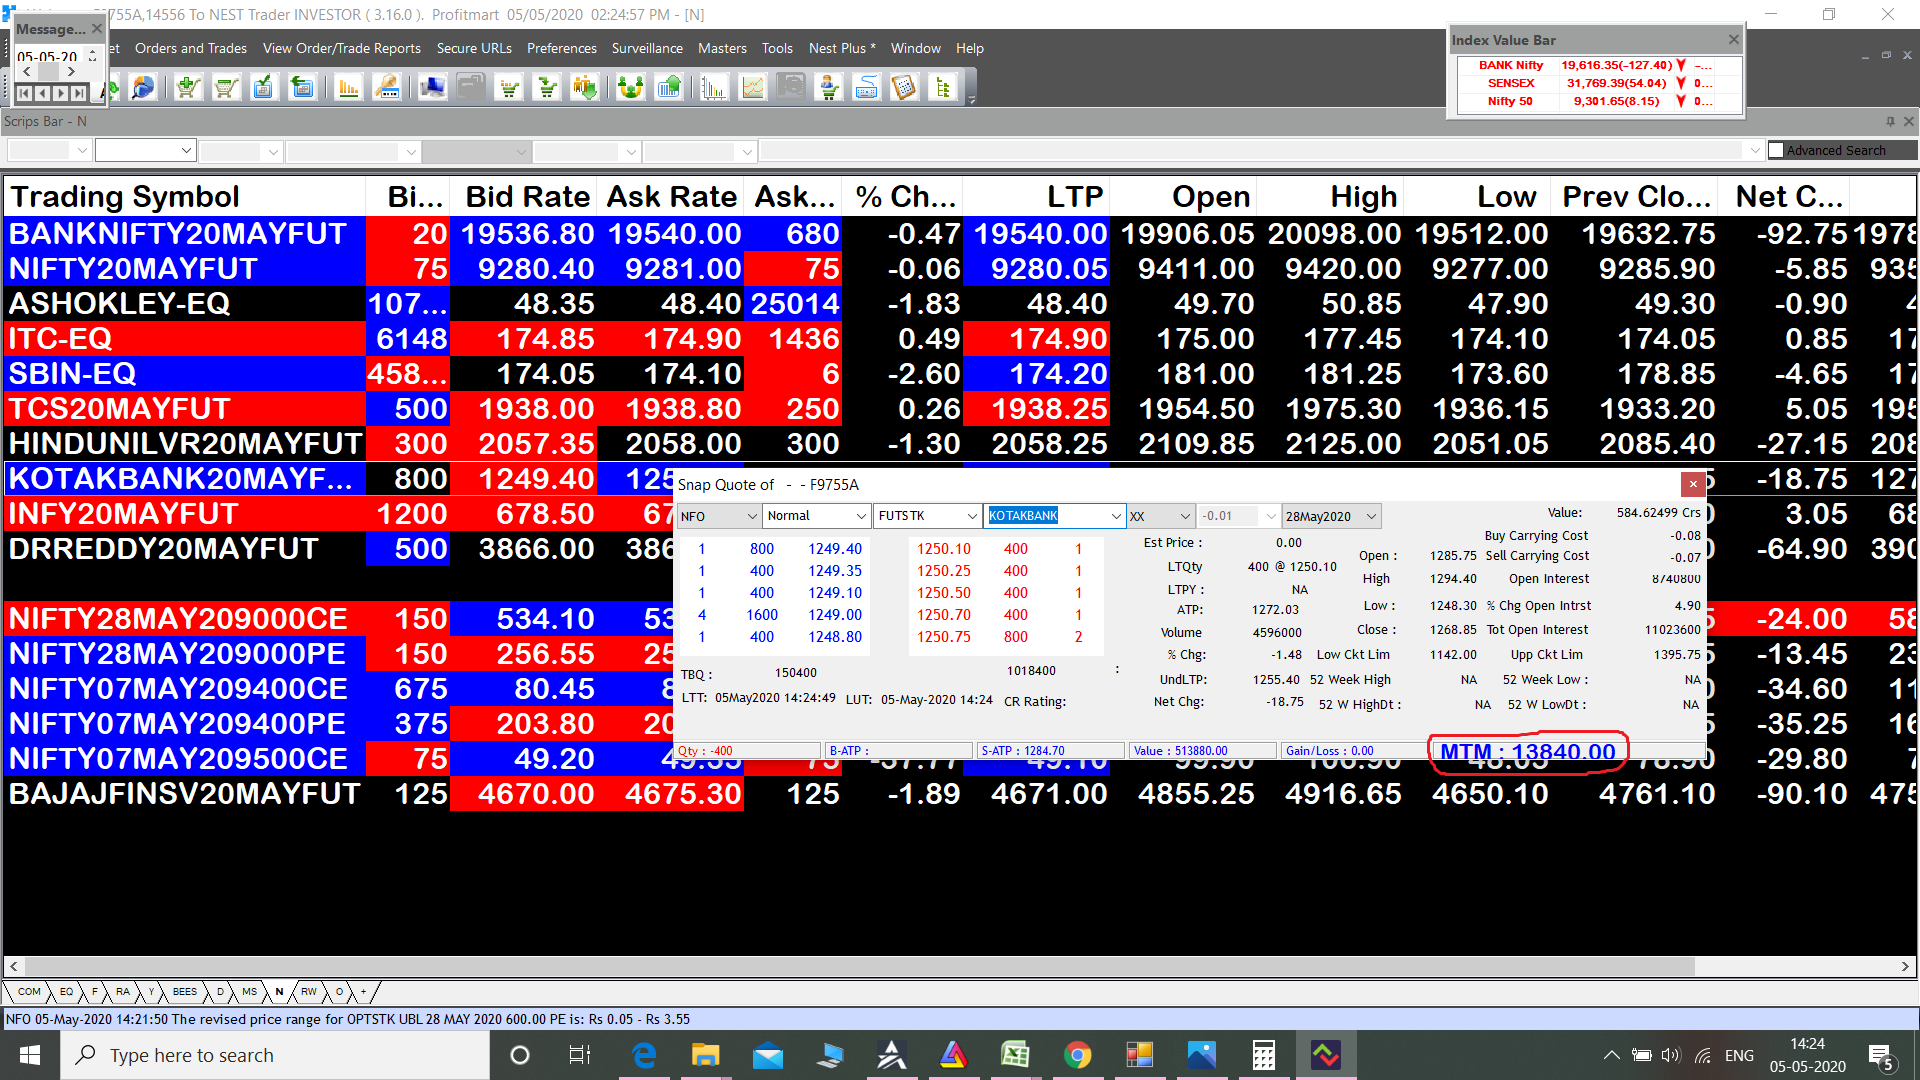This screenshot has height=1080, width=1920.
Task: Click the market watch horizontal scrollbar right arrow
Action: 1905,967
